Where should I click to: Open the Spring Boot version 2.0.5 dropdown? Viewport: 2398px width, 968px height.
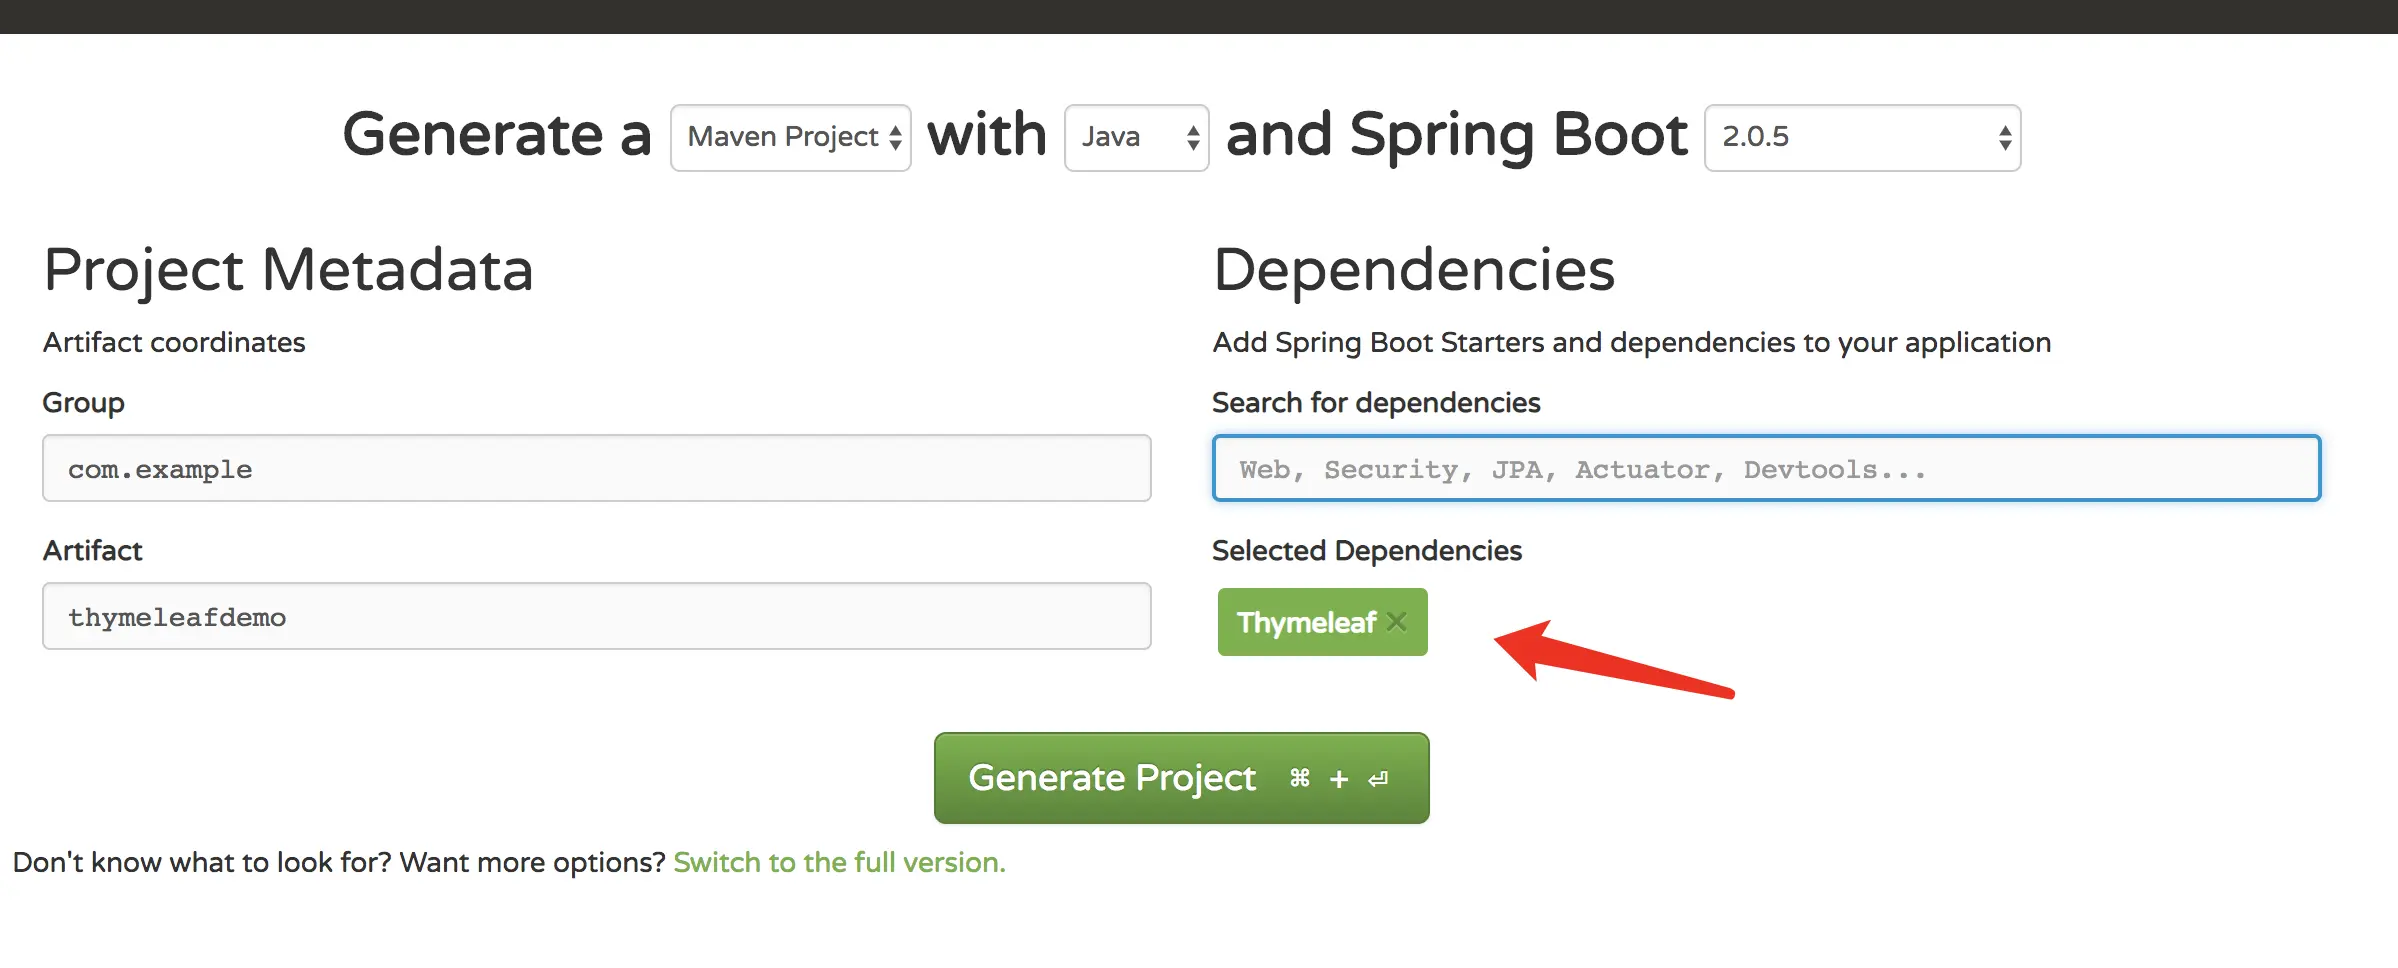(1862, 138)
